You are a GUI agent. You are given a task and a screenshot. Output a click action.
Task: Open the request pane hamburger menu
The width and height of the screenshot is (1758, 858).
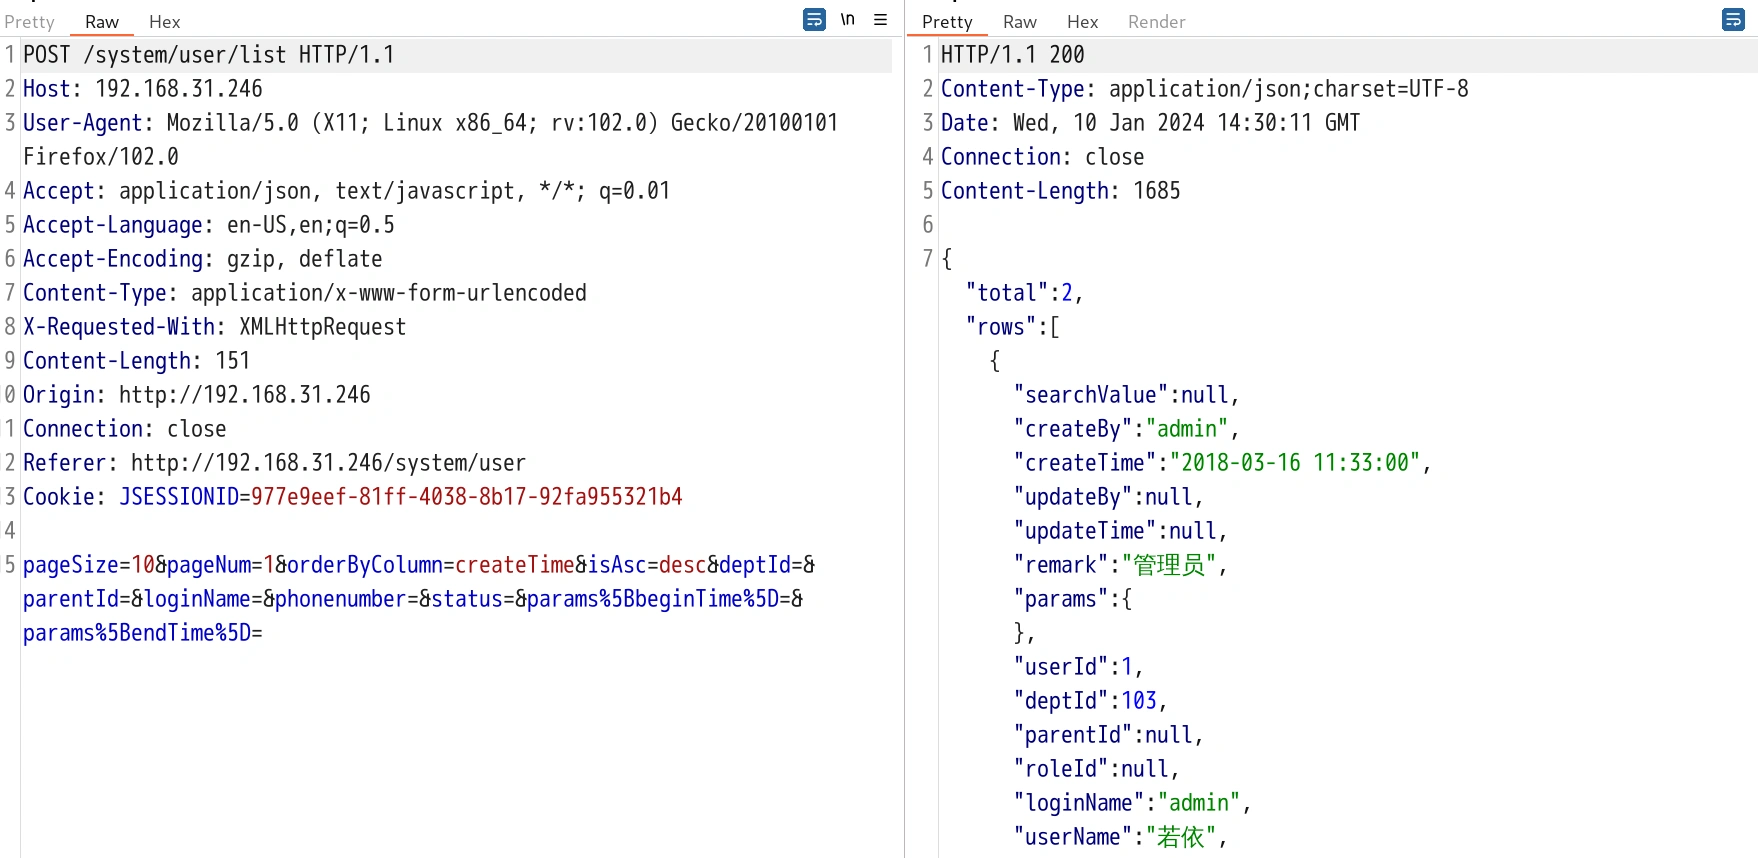[880, 20]
